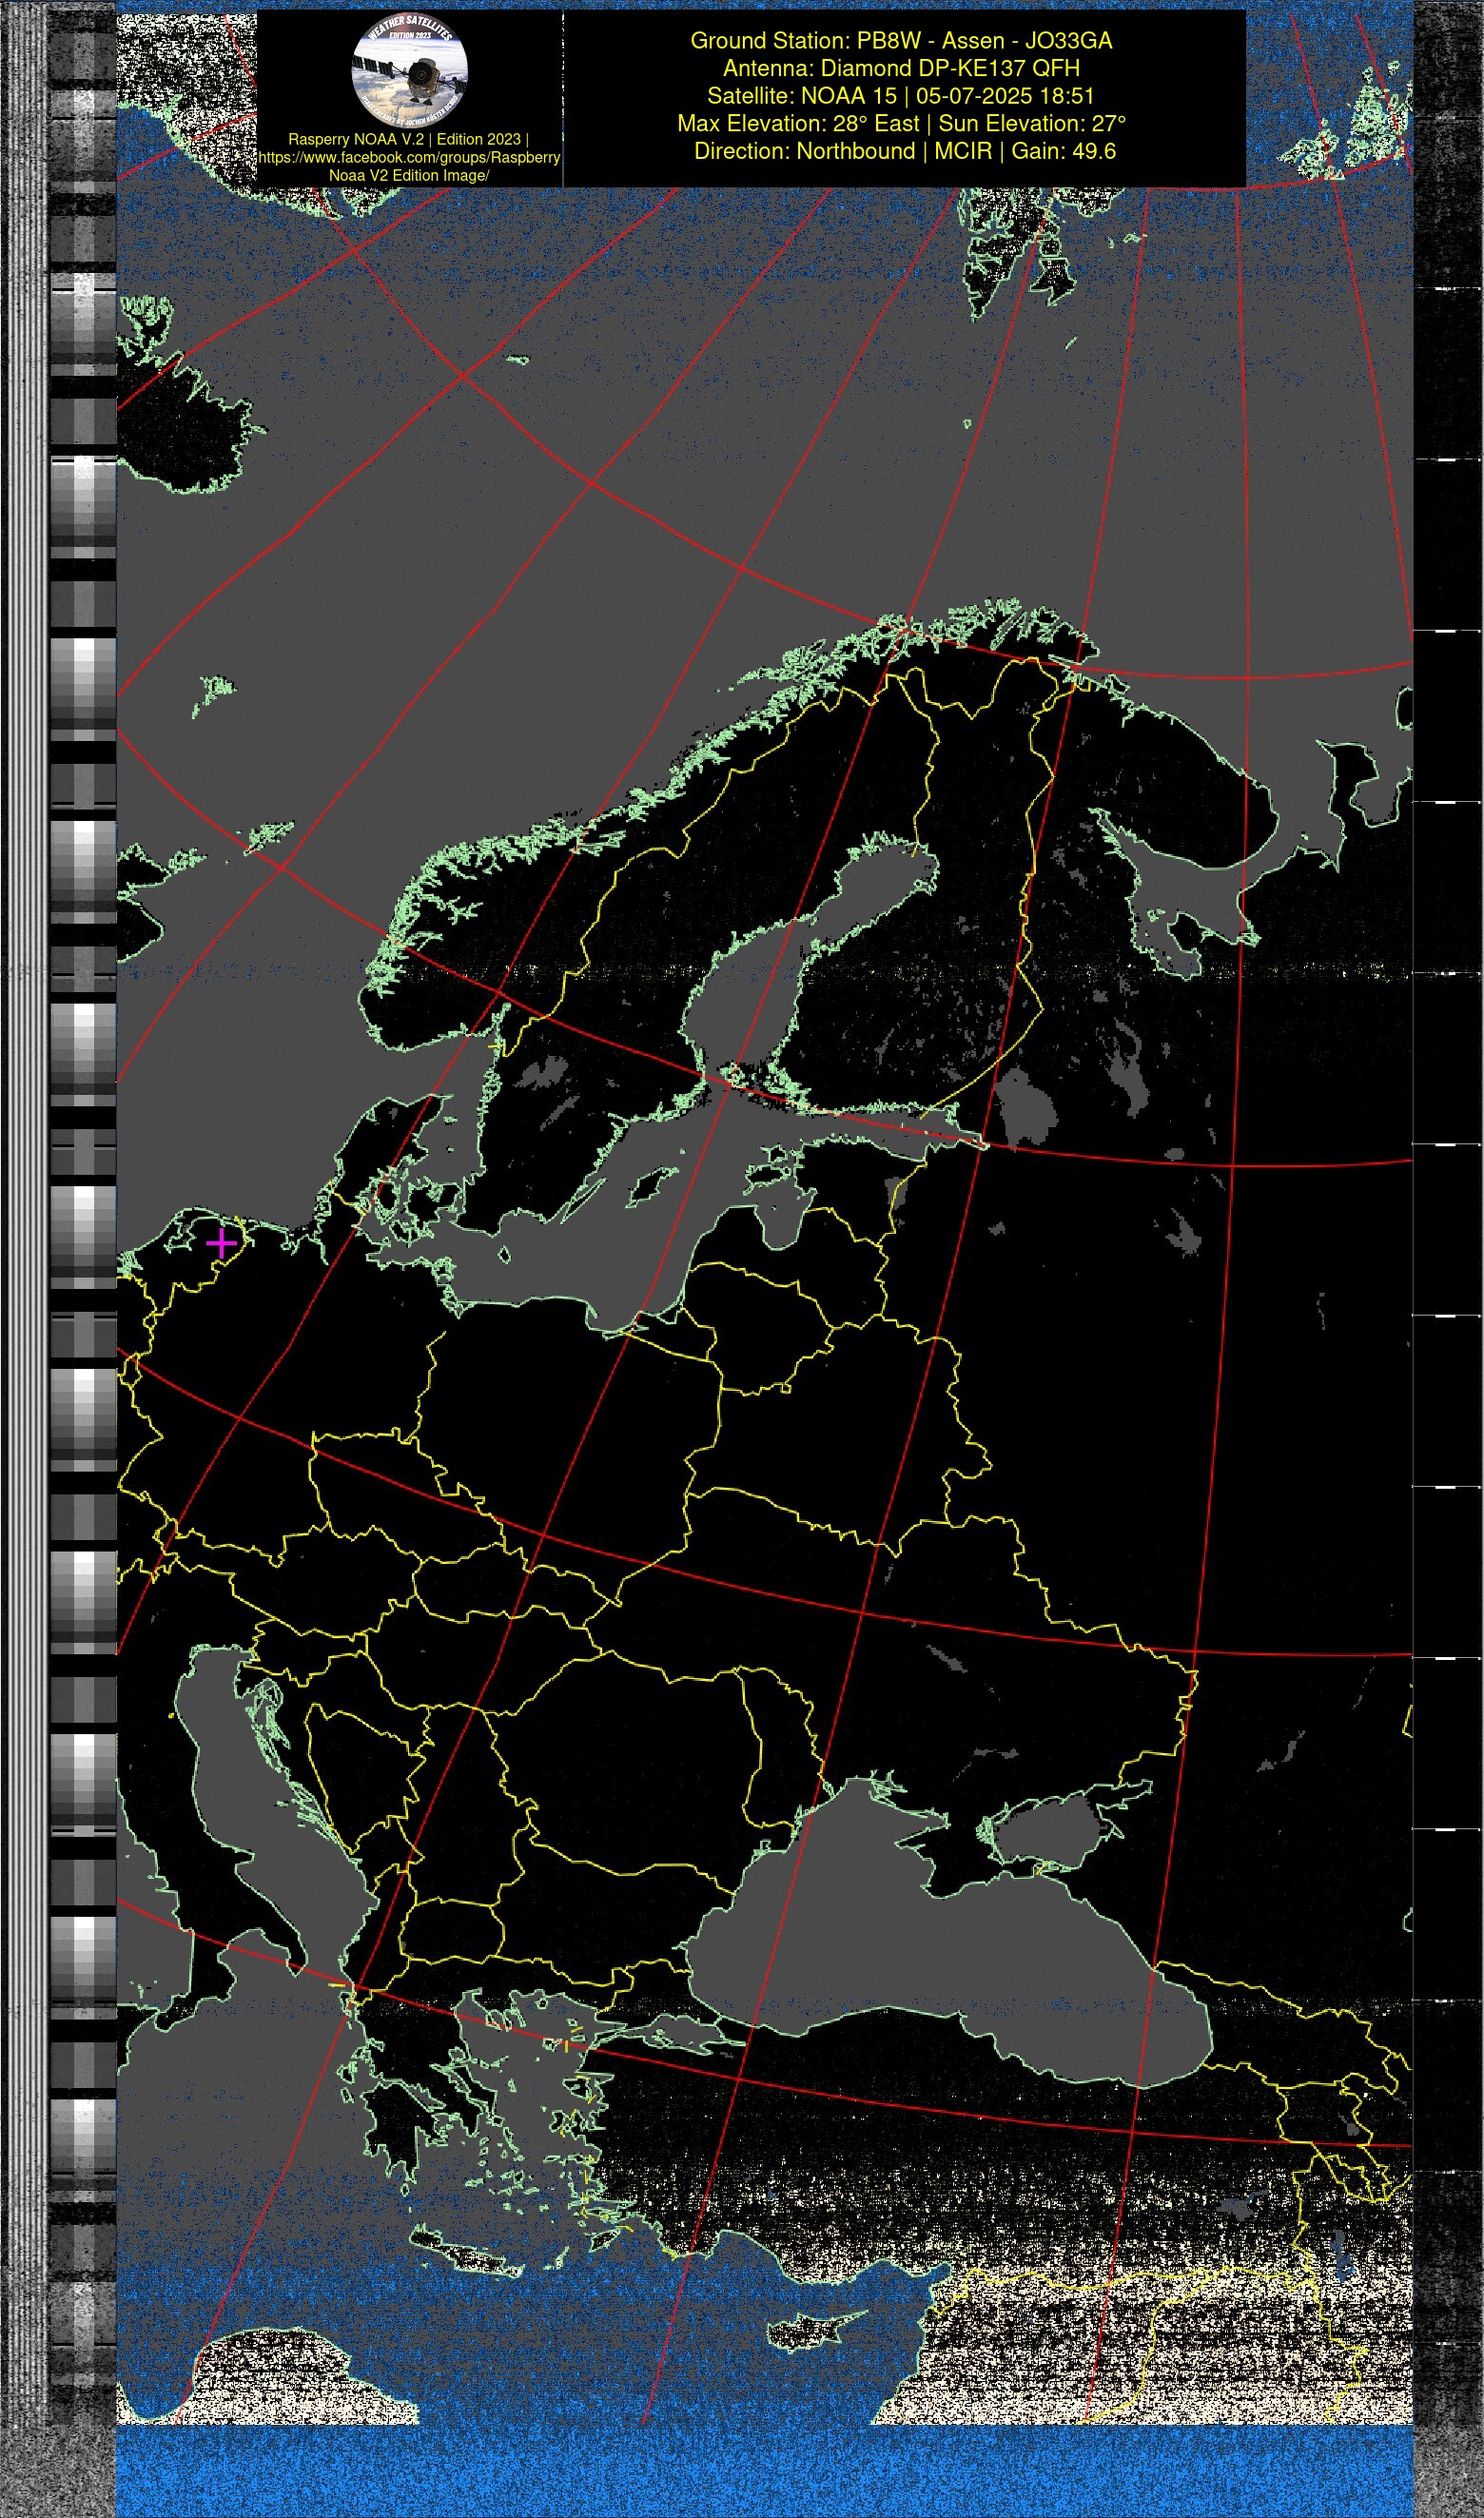Select text 'Noaa V2 Edition Image/'
1484x2518 pixels.
click(409, 176)
